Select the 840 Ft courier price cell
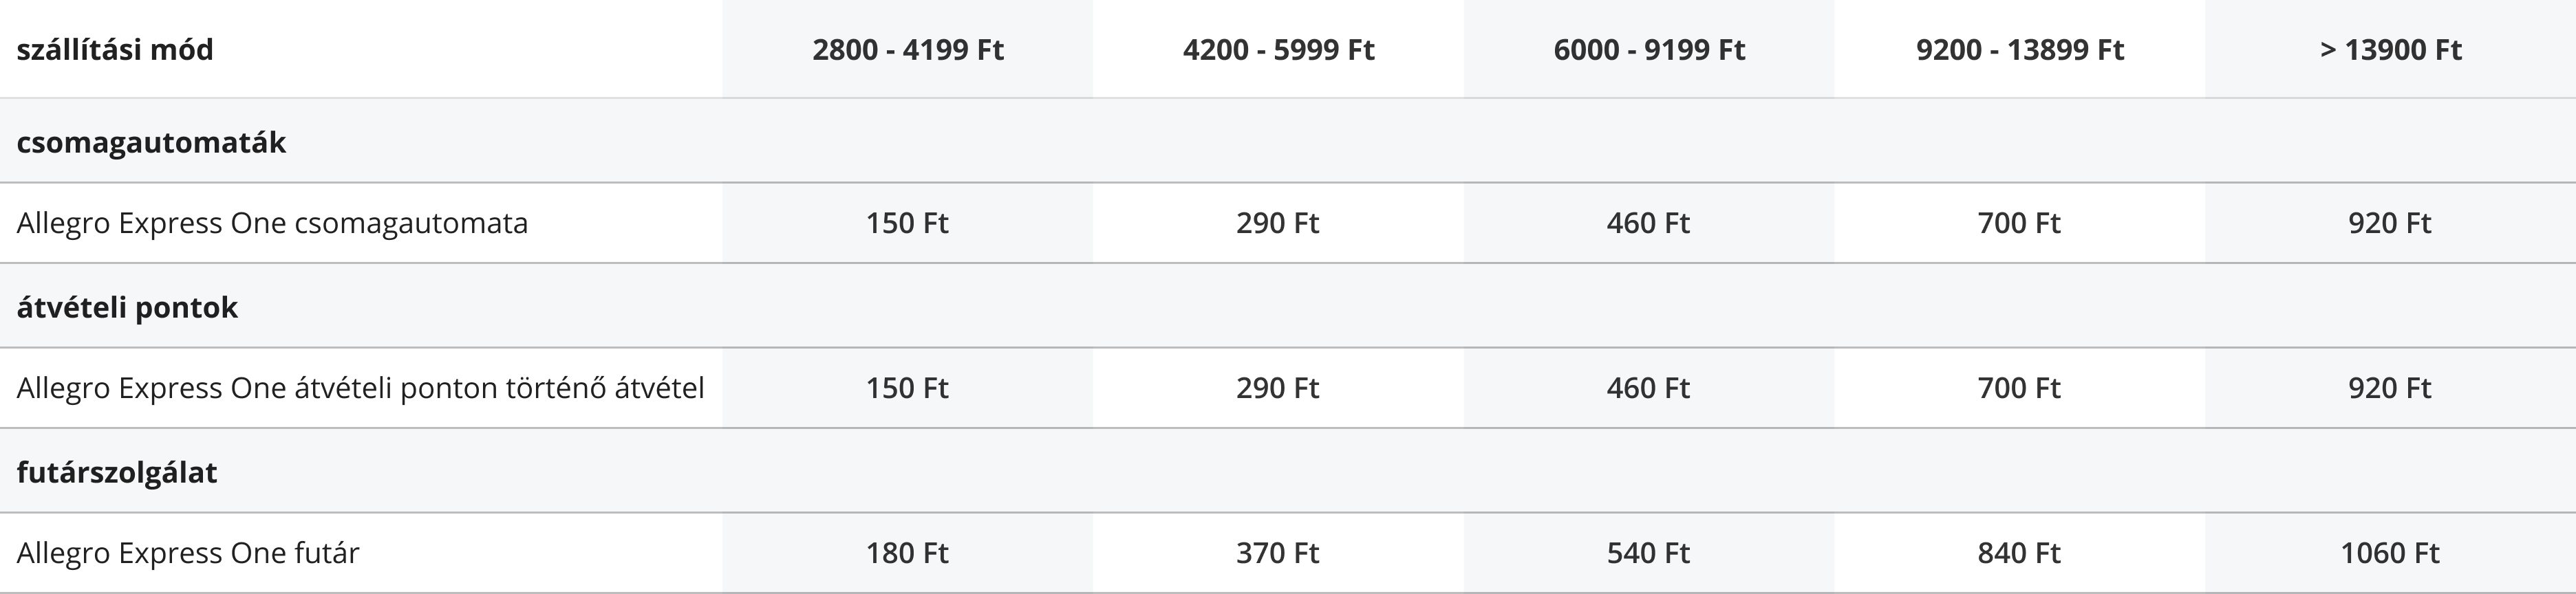The image size is (2576, 594). tap(2019, 553)
